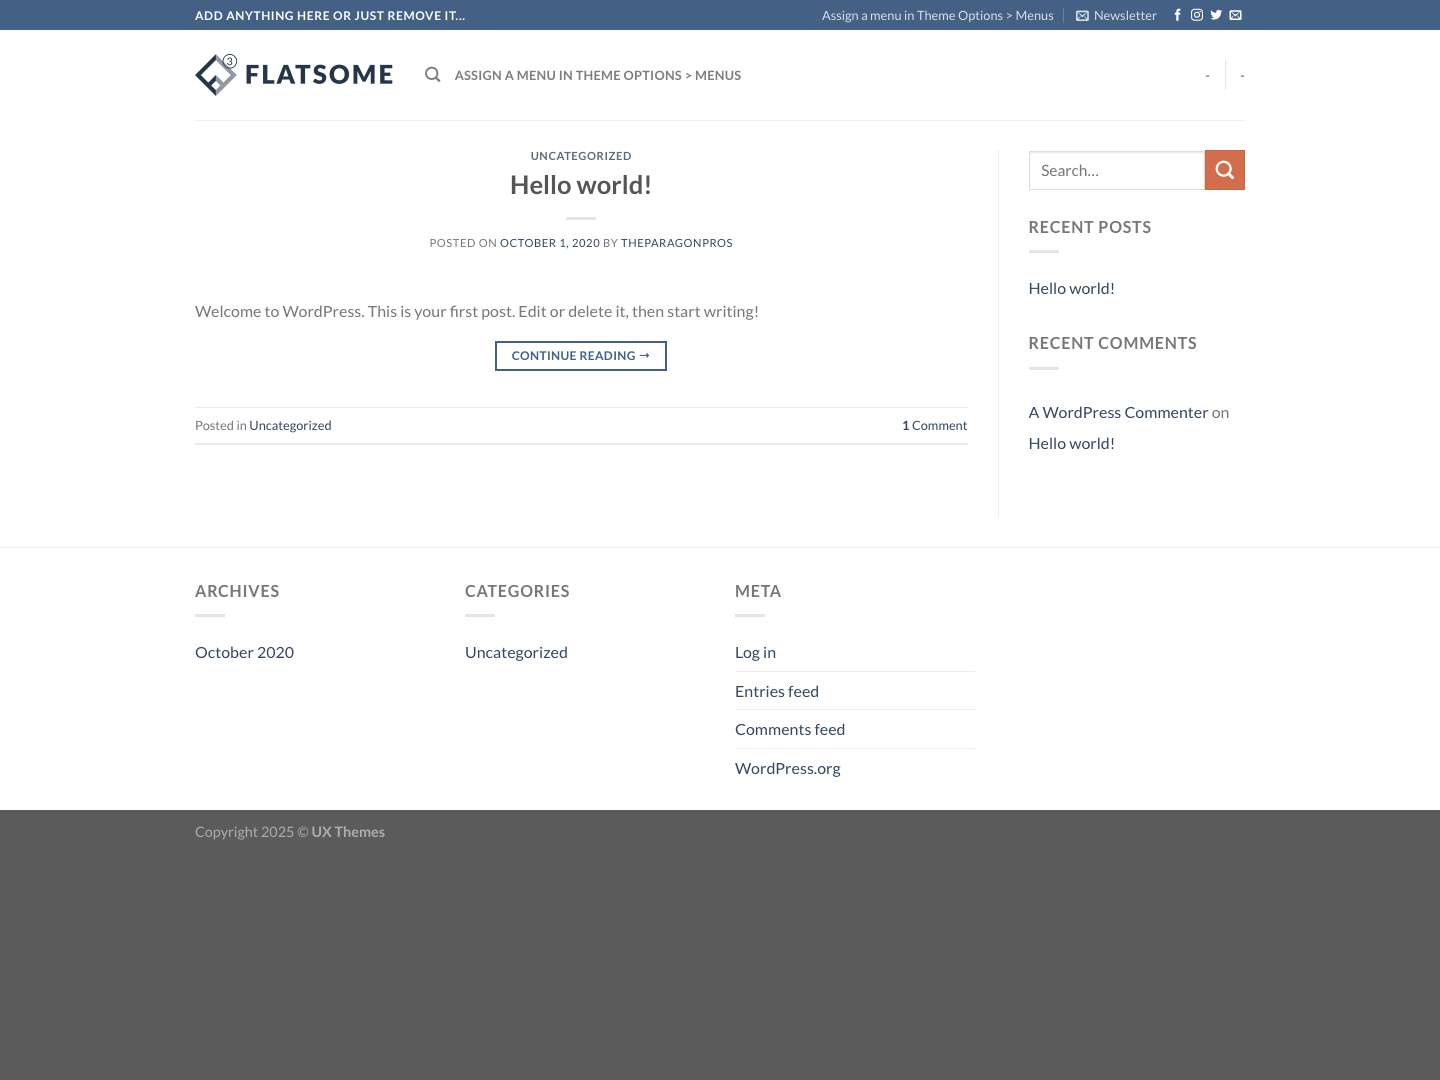Click the Flatsome logo
The image size is (1440, 1080).
(293, 74)
